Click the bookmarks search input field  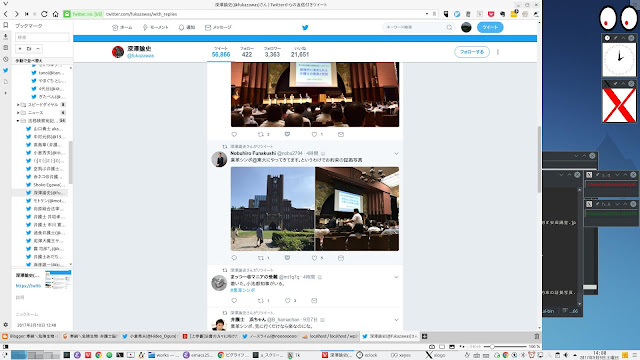tap(42, 37)
